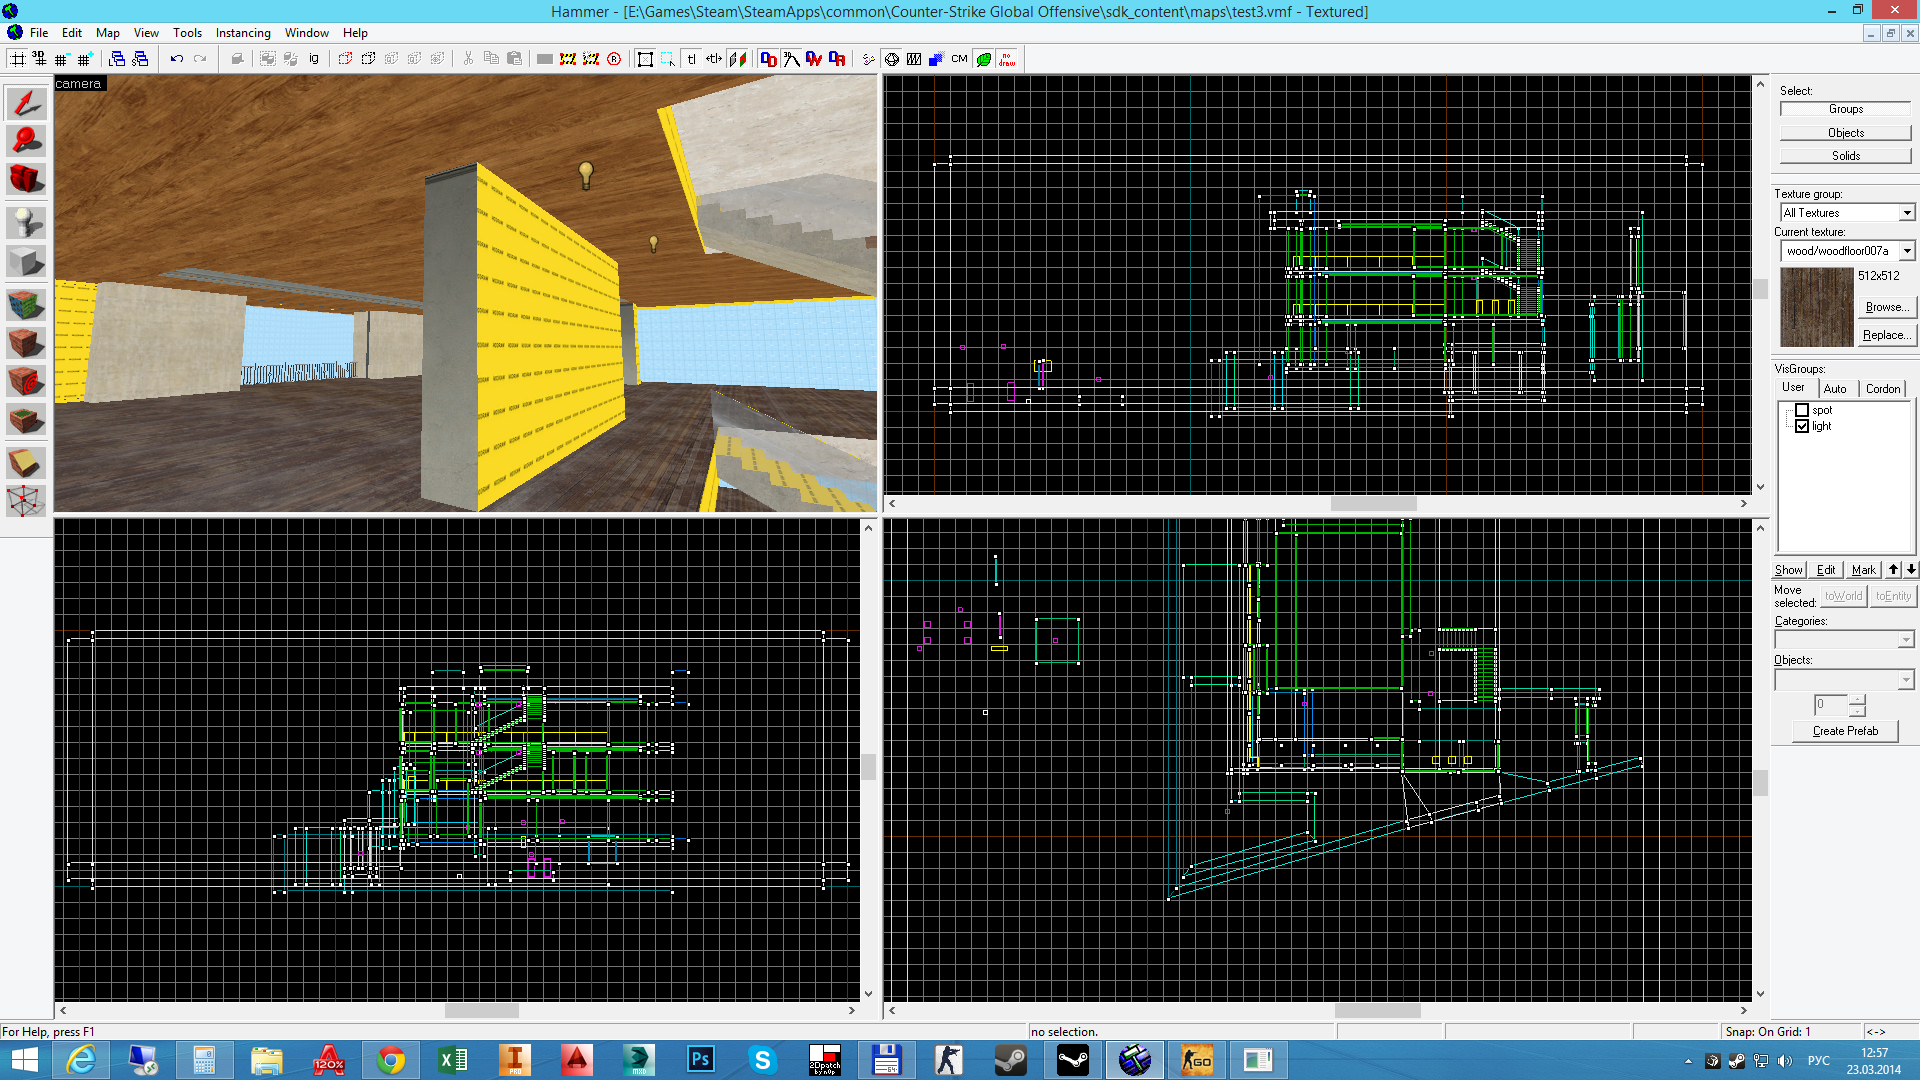This screenshot has height=1080, width=1920.
Task: Switch to the User VisGroups tab
Action: [1793, 388]
